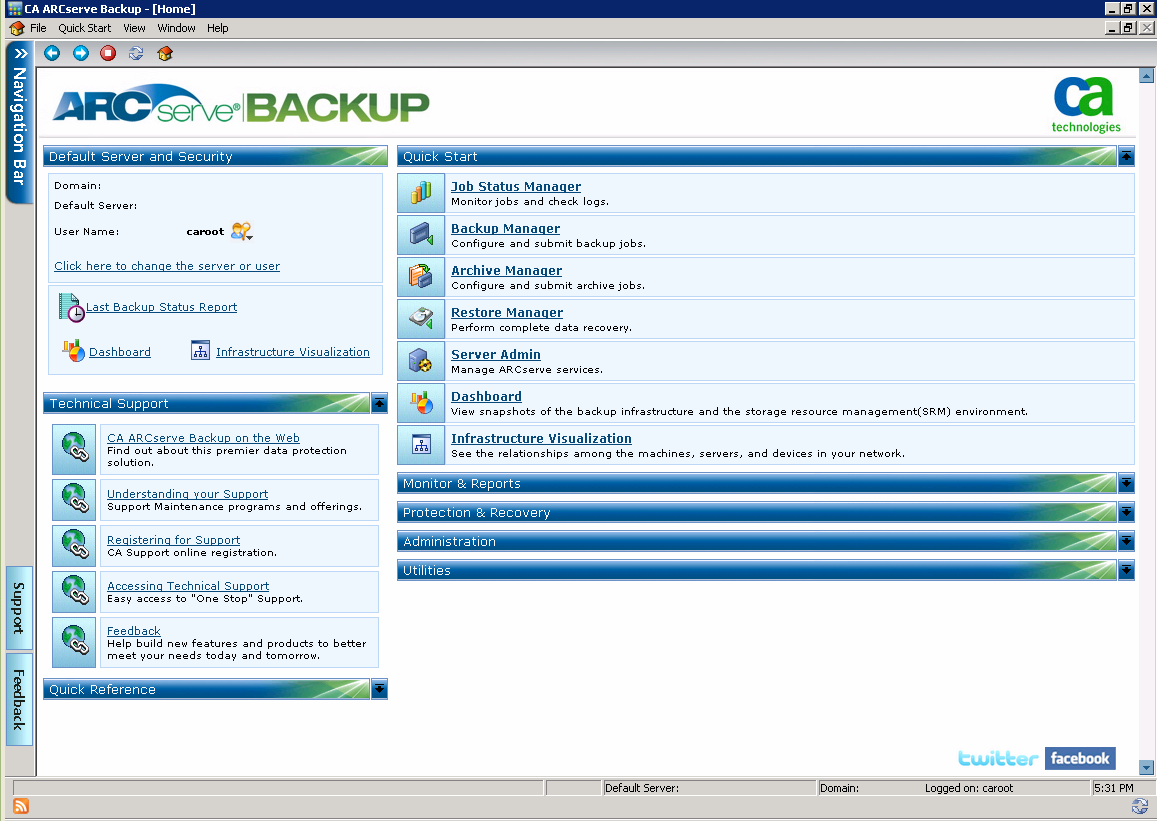Click the RSS feed icon in the status bar
The width and height of the screenshot is (1157, 821).
click(x=20, y=806)
